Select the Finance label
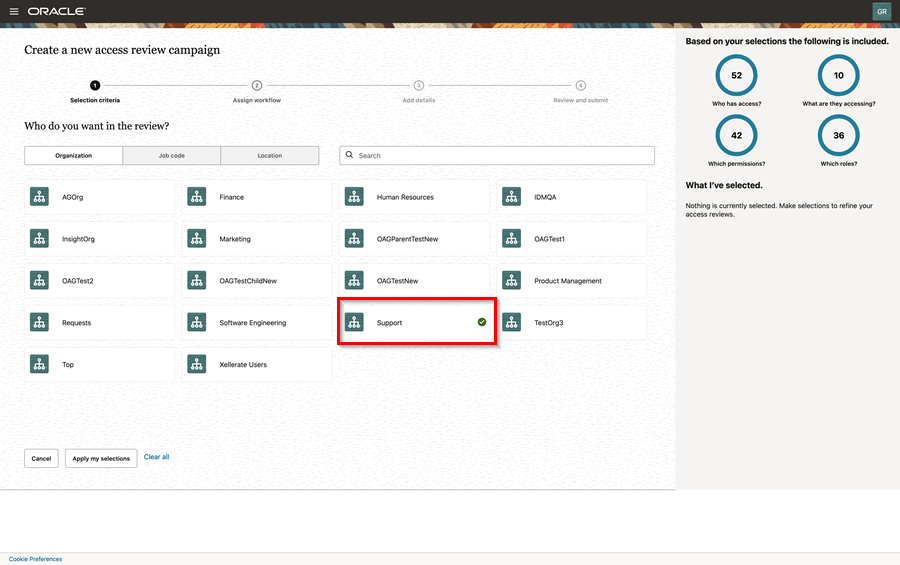Viewport: 900px width, 565px height. pos(231,197)
